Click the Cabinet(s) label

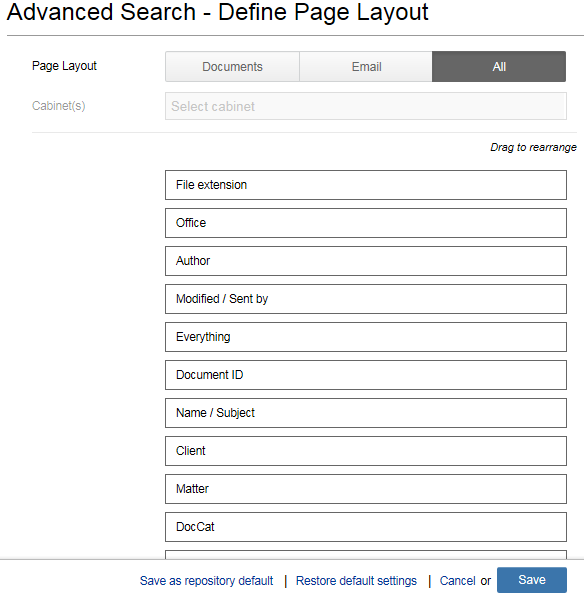(x=58, y=106)
